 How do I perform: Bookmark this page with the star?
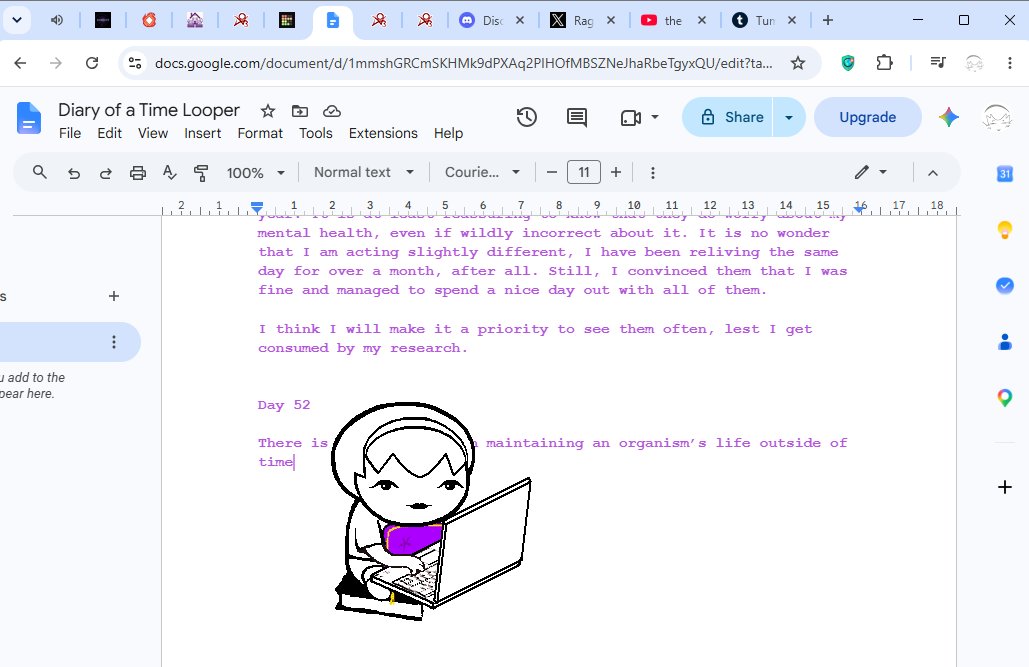pos(798,63)
